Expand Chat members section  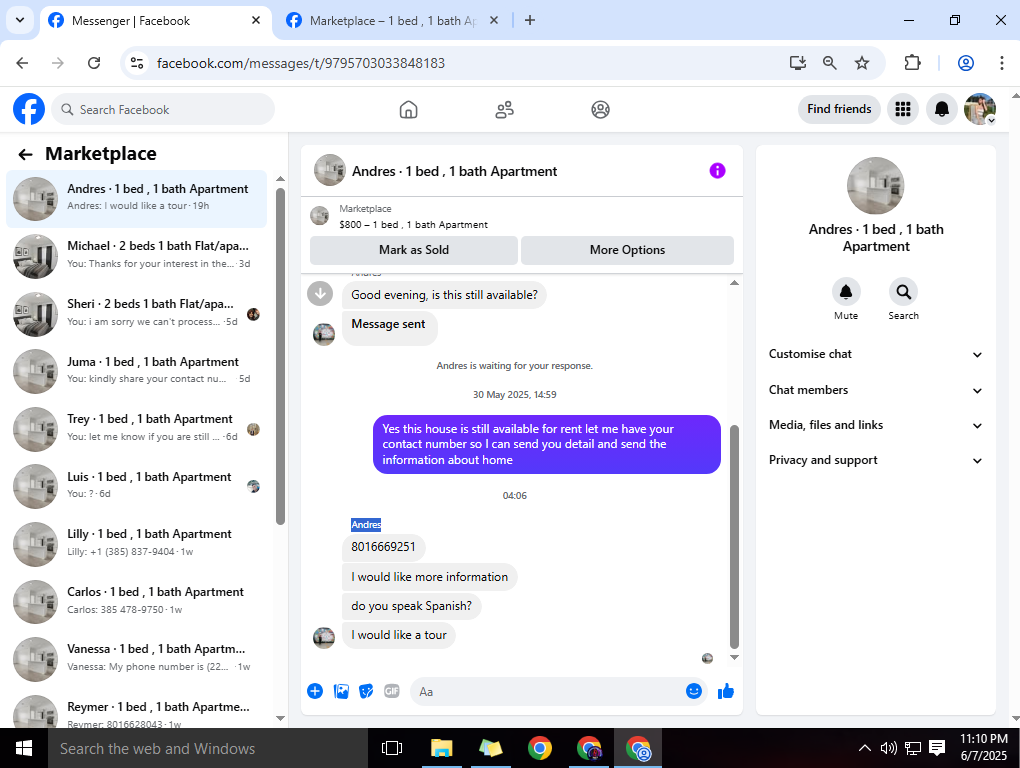[x=876, y=390]
